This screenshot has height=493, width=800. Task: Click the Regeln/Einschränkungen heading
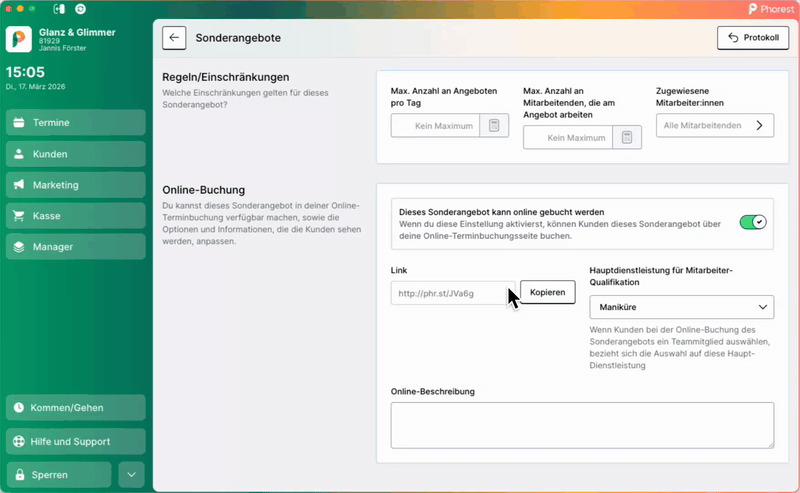coord(226,77)
